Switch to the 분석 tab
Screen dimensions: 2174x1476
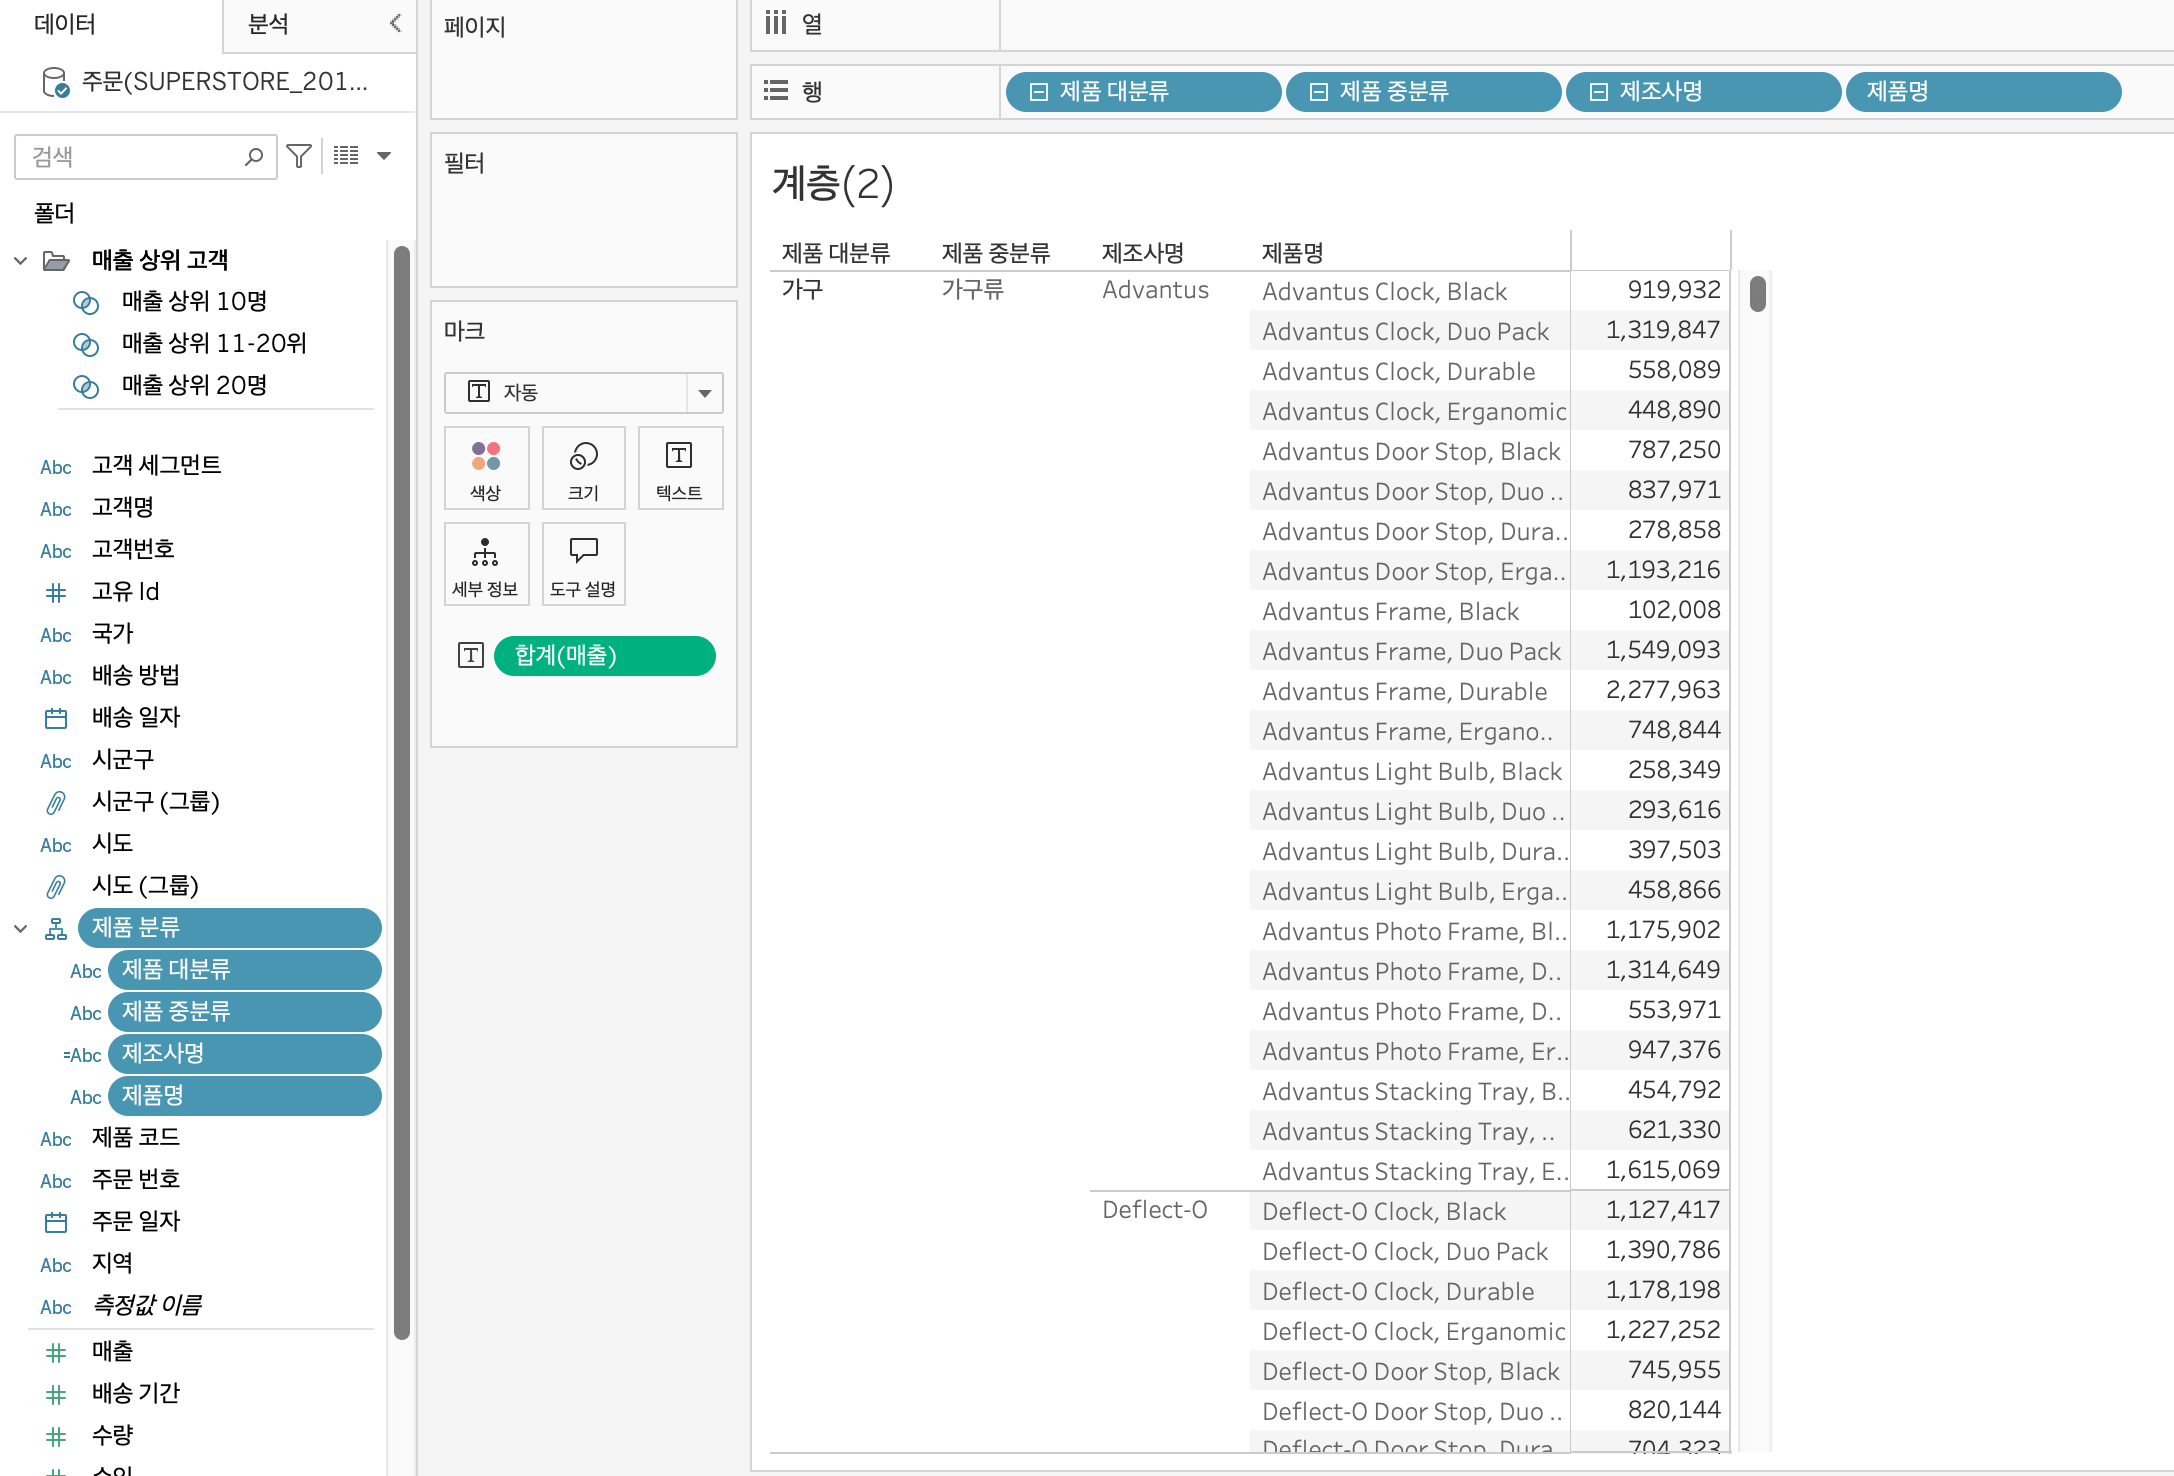pos(268,24)
